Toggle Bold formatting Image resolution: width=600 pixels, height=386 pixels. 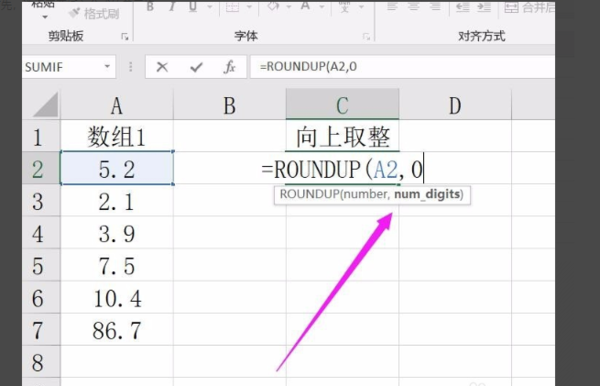coord(150,7)
